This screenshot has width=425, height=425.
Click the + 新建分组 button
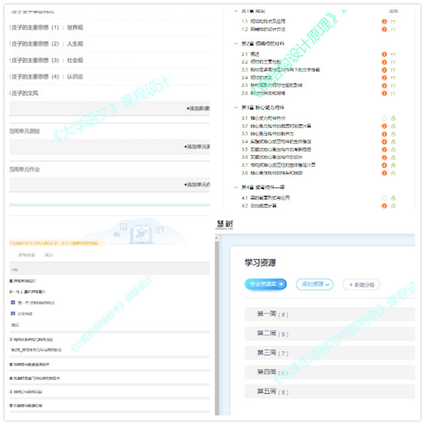click(x=361, y=285)
